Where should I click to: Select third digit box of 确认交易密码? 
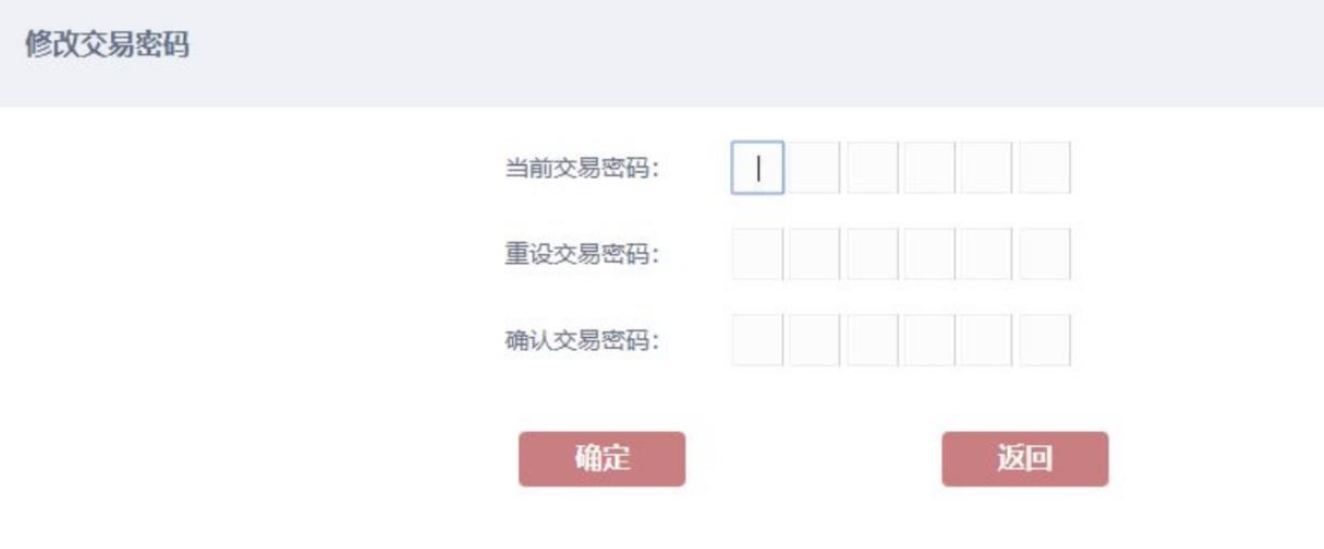pos(872,340)
